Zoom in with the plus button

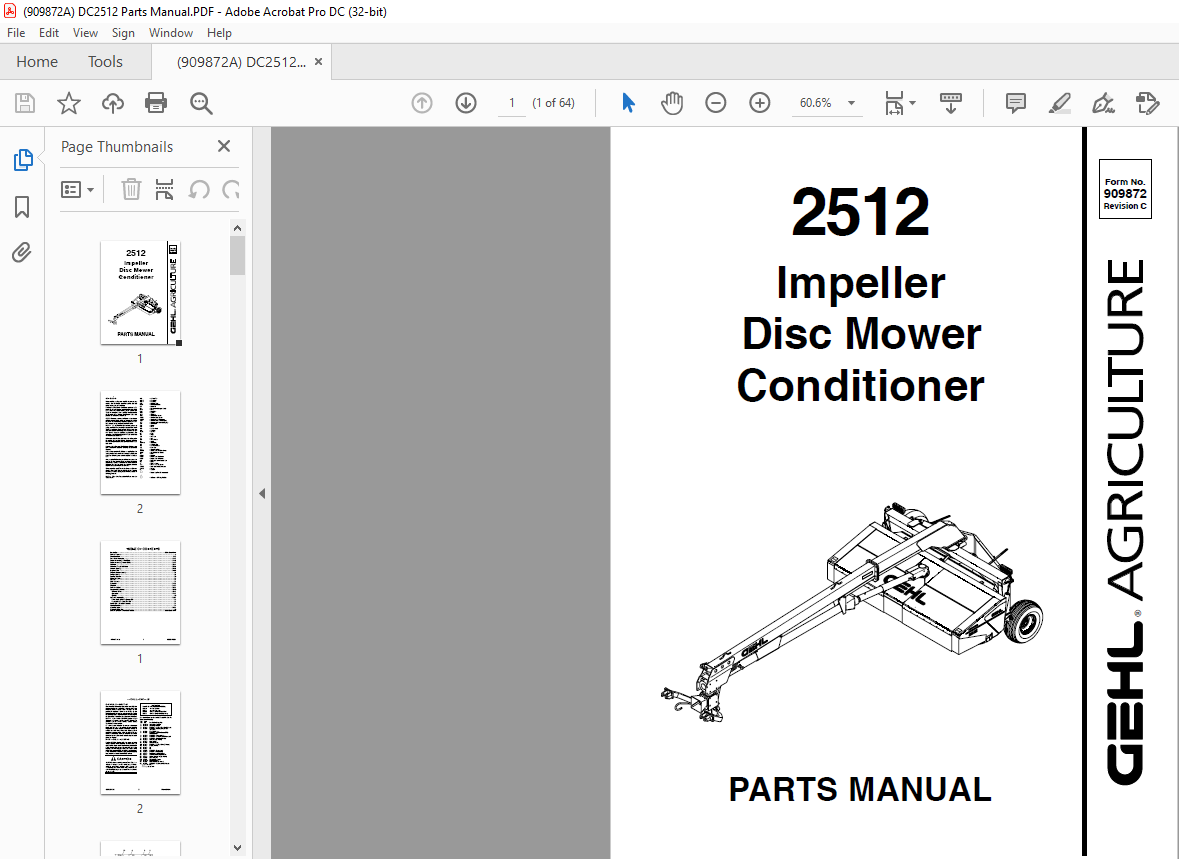click(x=759, y=103)
